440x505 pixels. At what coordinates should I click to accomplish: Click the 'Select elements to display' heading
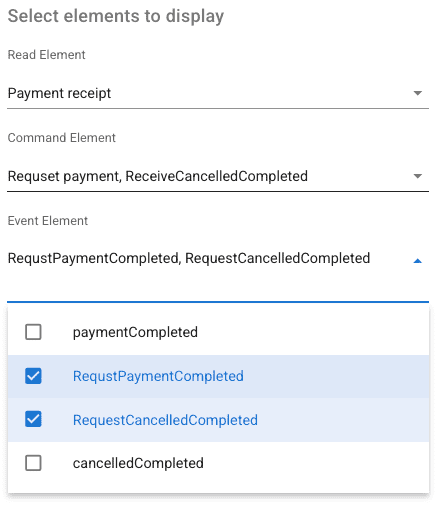(x=116, y=16)
